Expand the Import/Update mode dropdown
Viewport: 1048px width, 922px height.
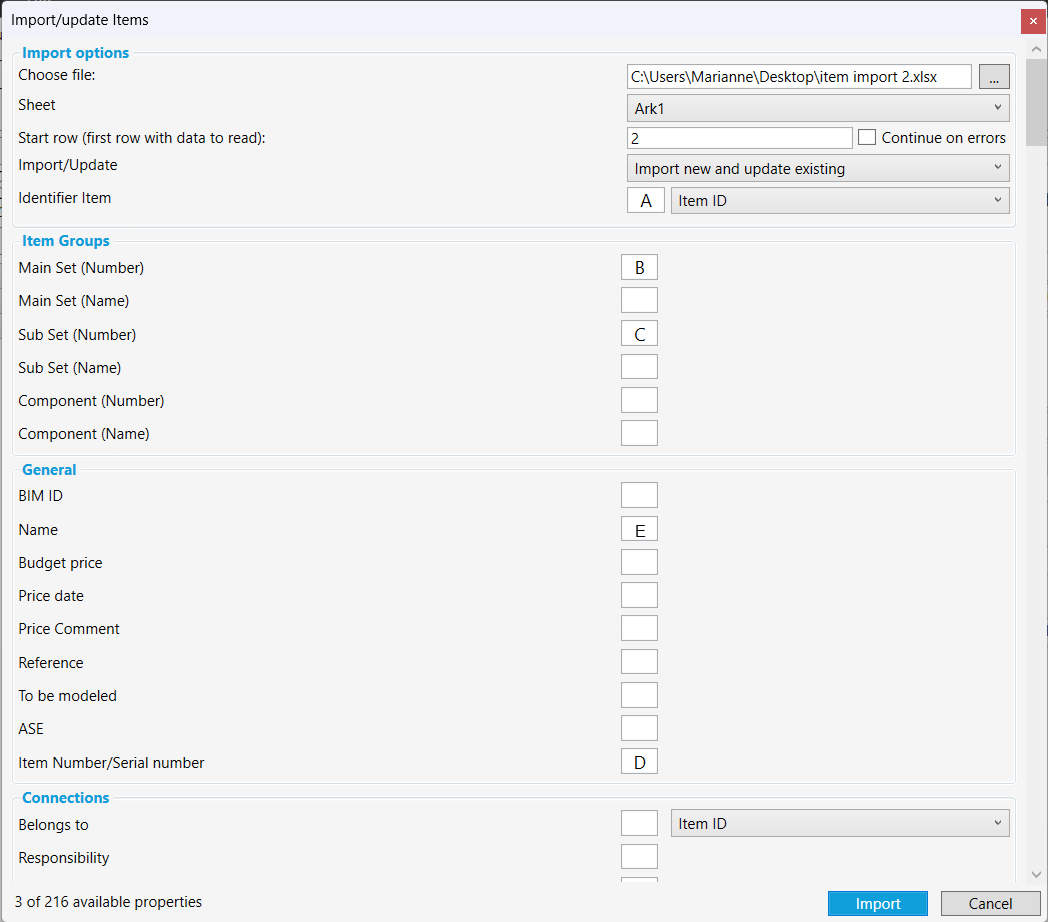(817, 169)
